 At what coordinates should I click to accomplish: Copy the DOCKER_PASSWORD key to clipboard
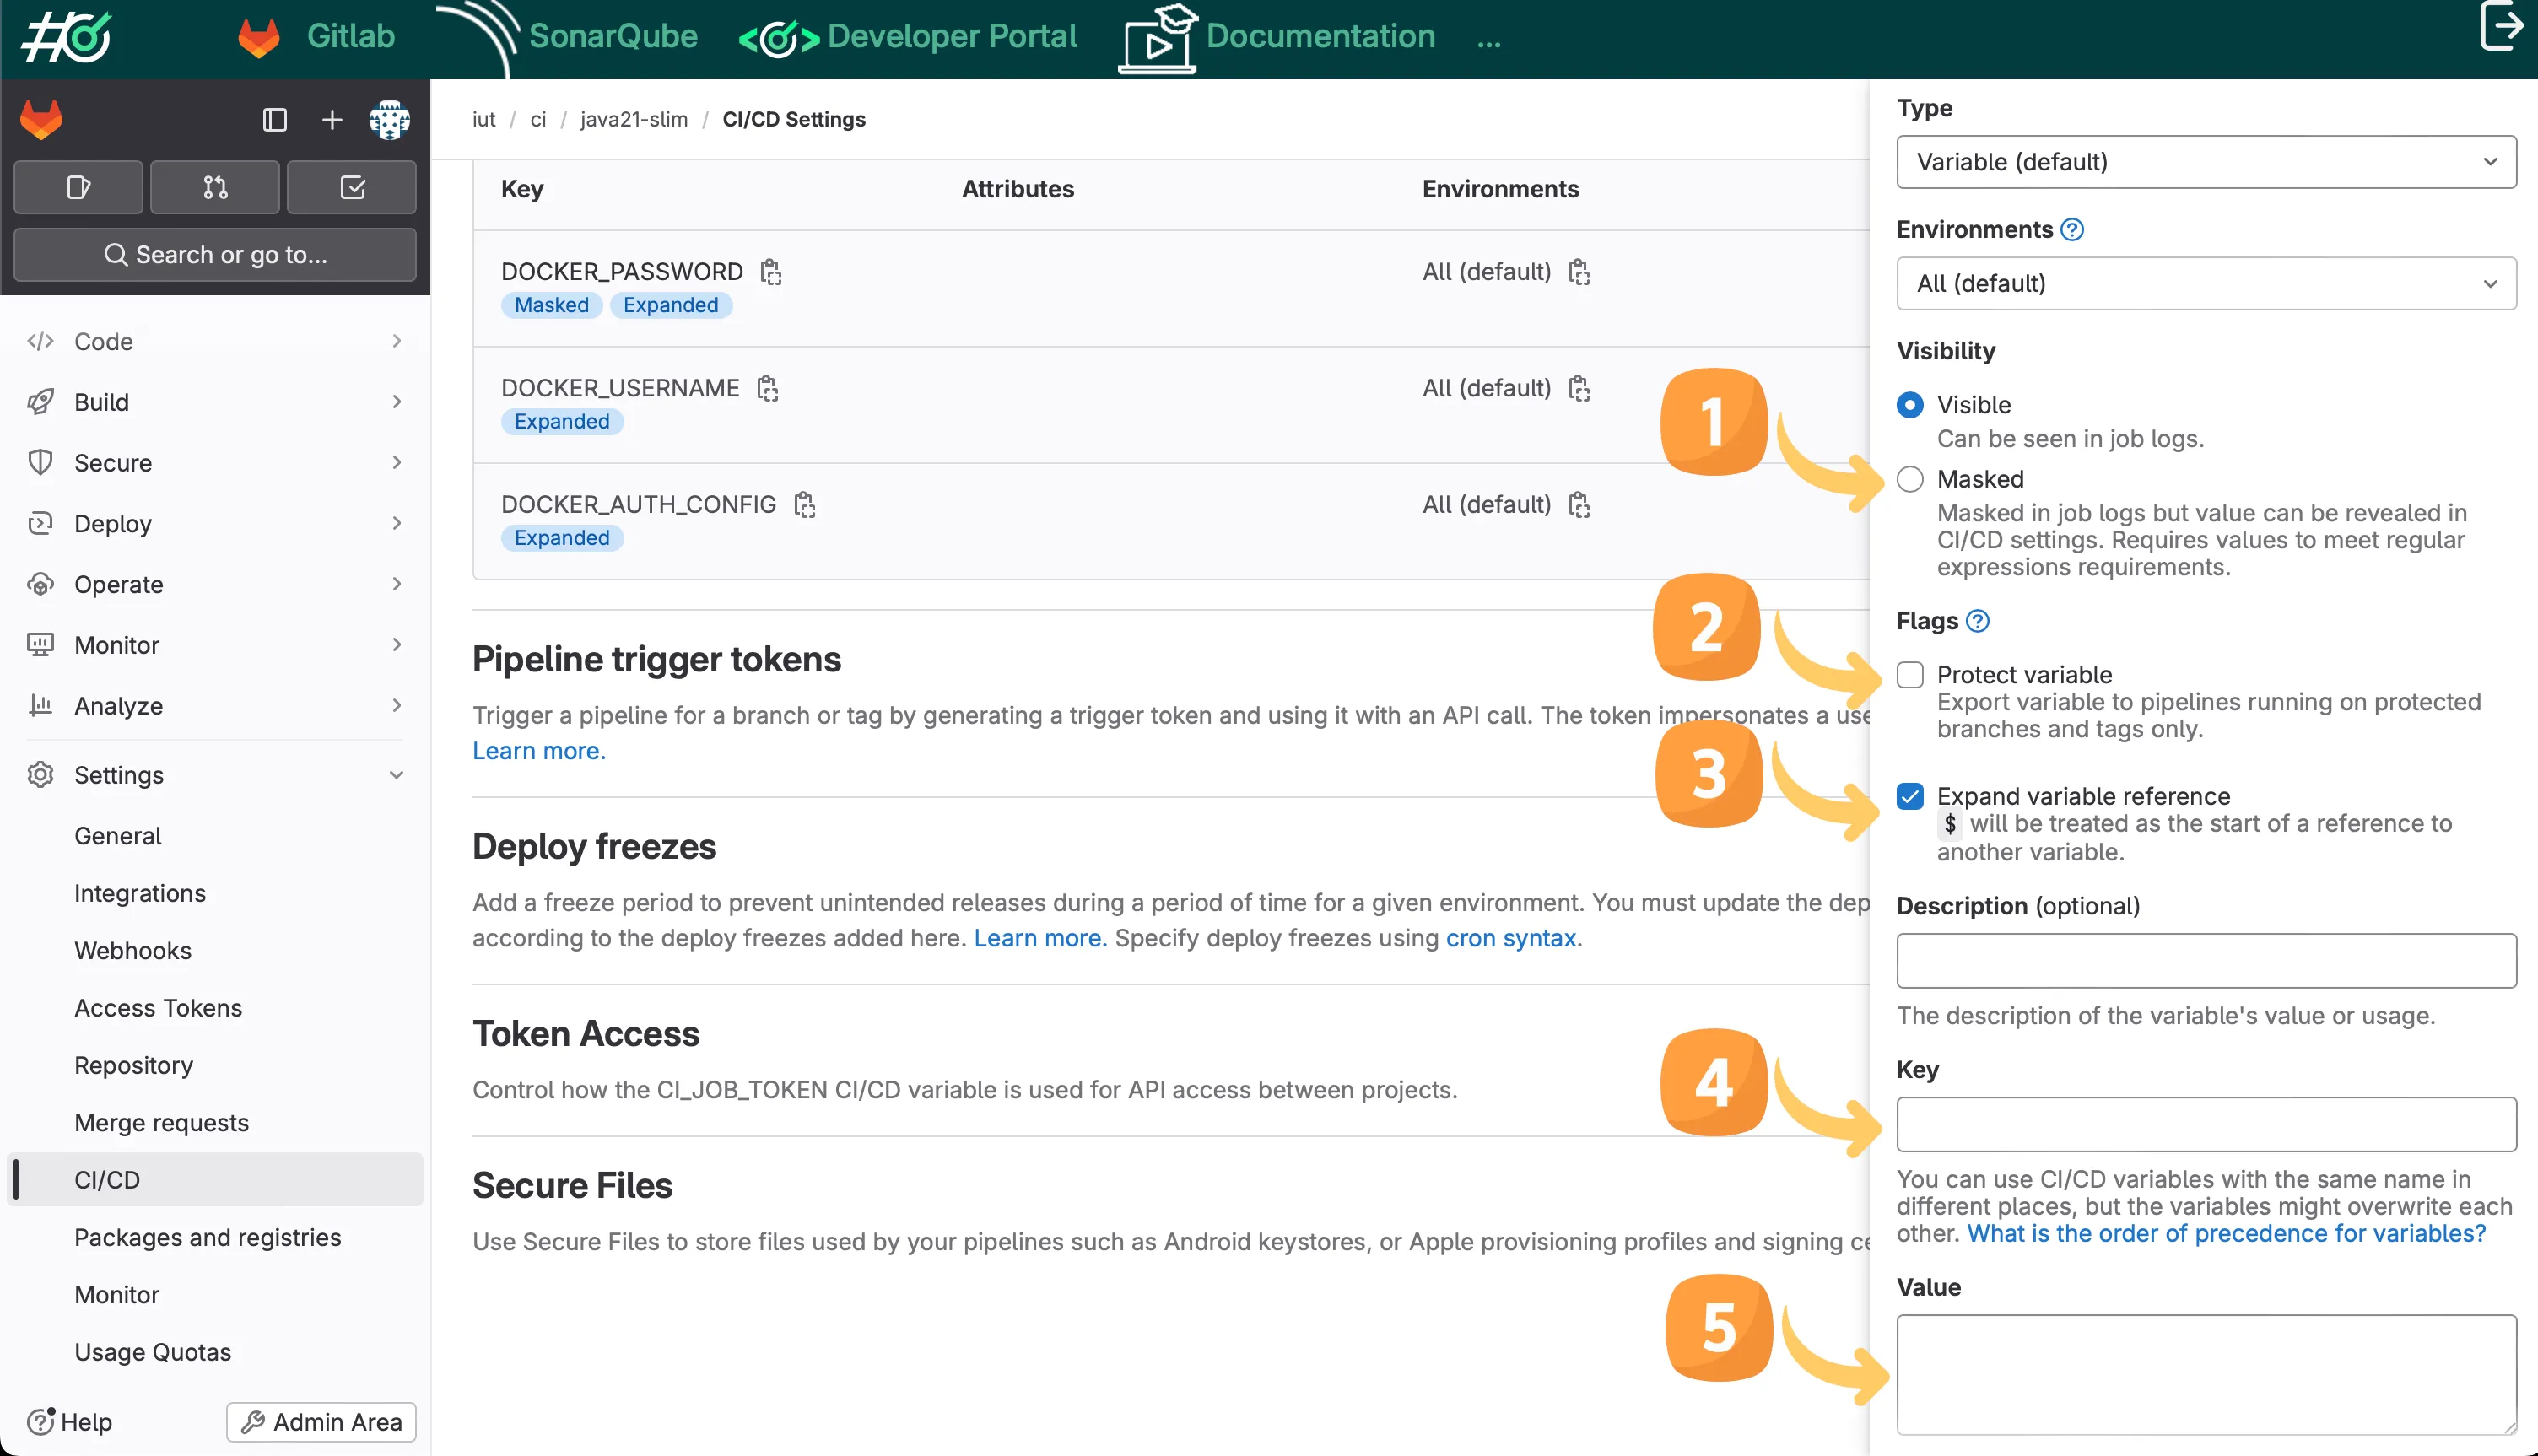[x=770, y=272]
